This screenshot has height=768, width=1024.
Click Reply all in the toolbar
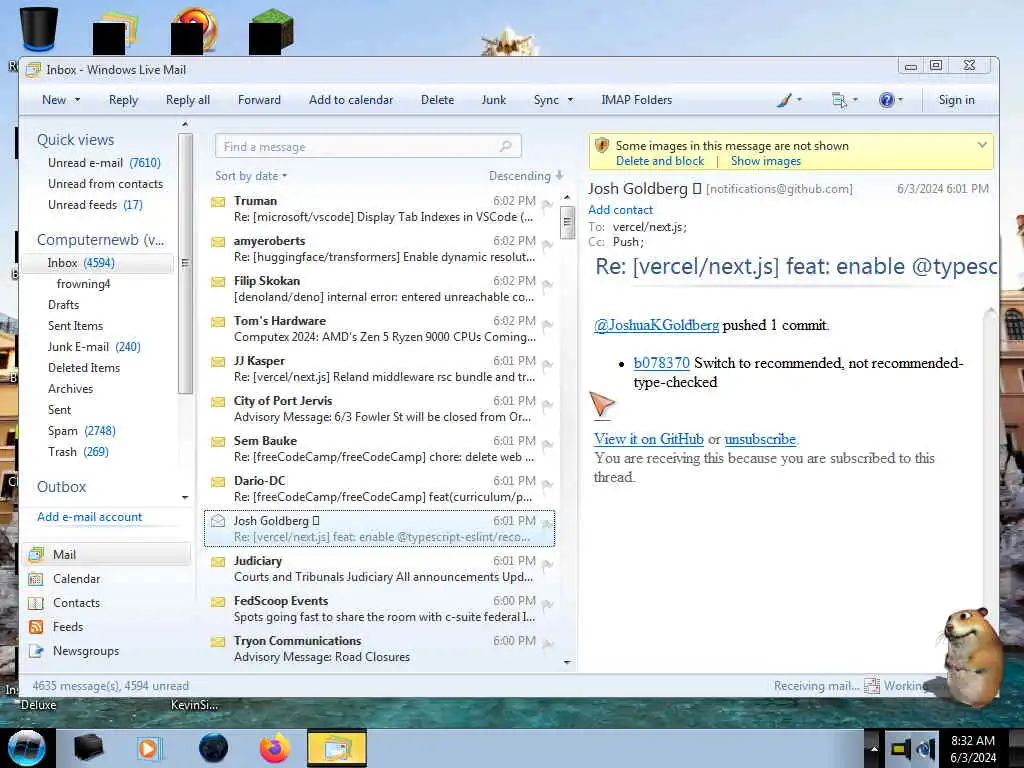[x=187, y=100]
